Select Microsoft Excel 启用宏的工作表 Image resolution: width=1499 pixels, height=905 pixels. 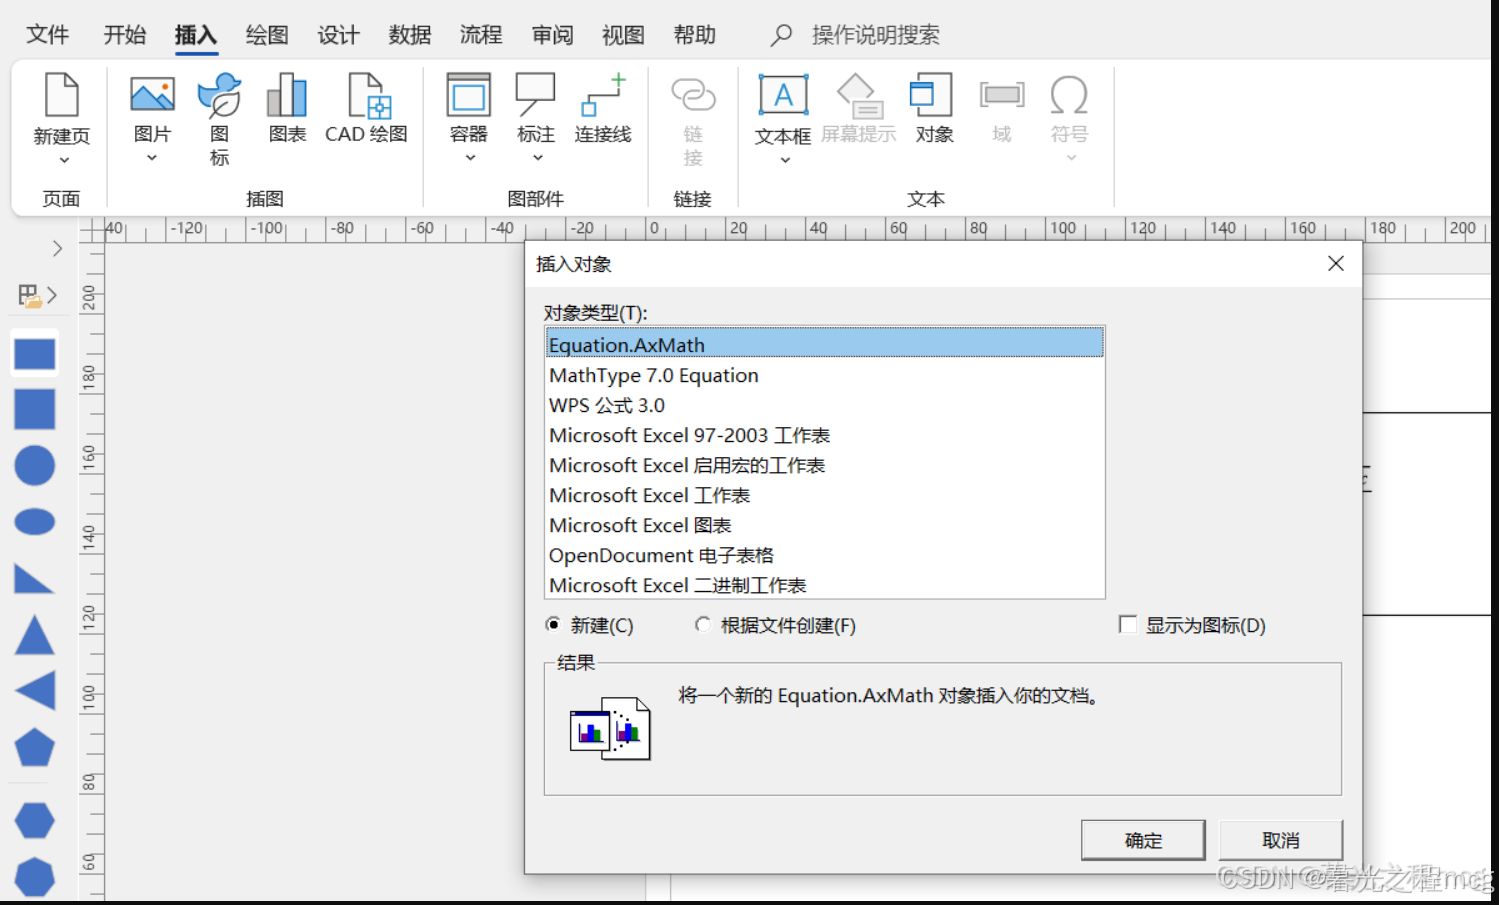825,465
